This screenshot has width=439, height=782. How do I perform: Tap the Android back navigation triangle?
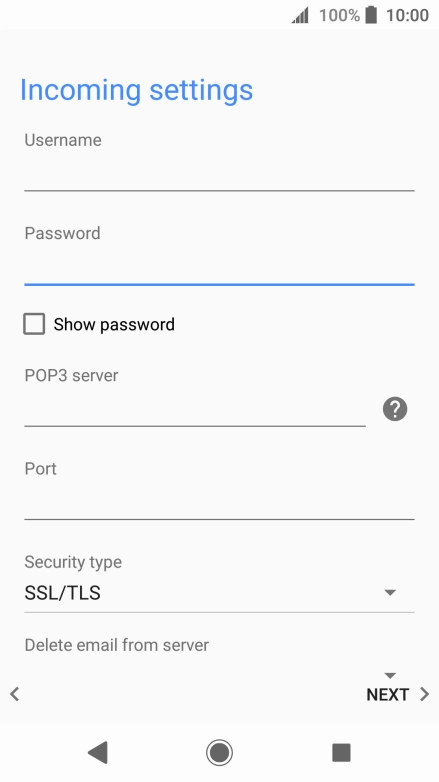click(x=98, y=752)
